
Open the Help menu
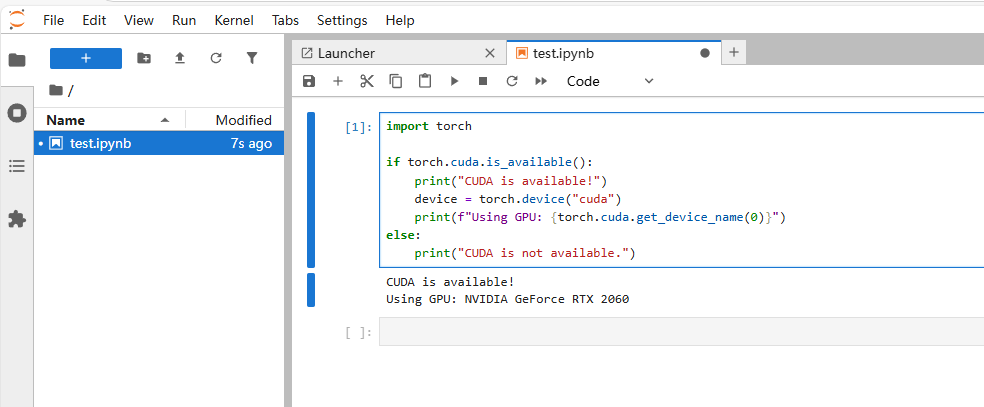tap(400, 20)
